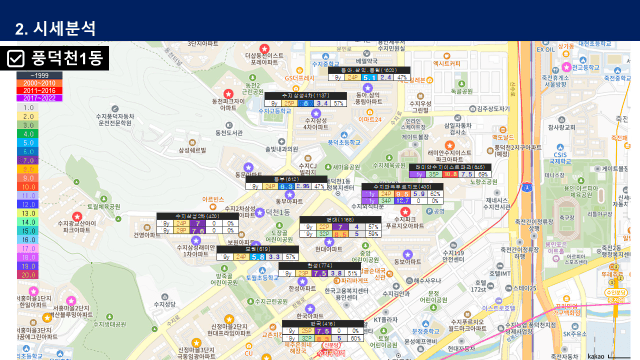Click the 수지119안전센터 label
Screen dimensions: 640x360
tap(454, 256)
